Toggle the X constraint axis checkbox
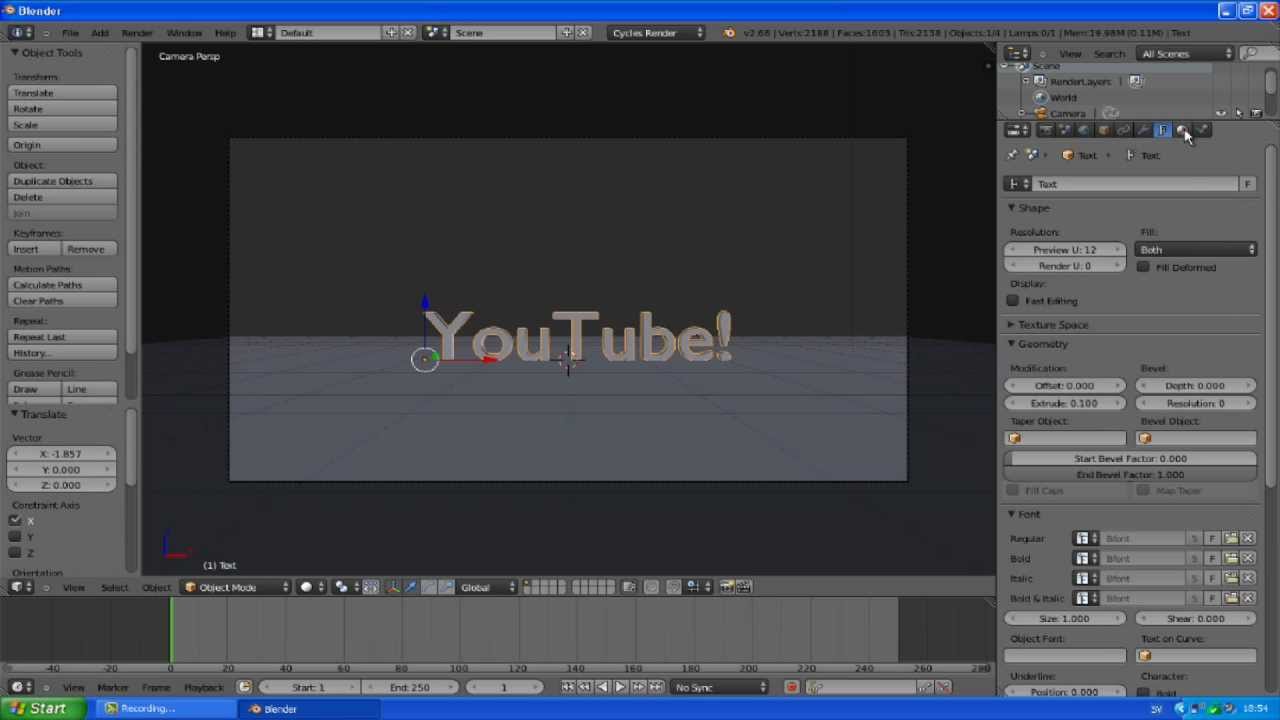Viewport: 1280px width, 720px height. click(x=15, y=520)
